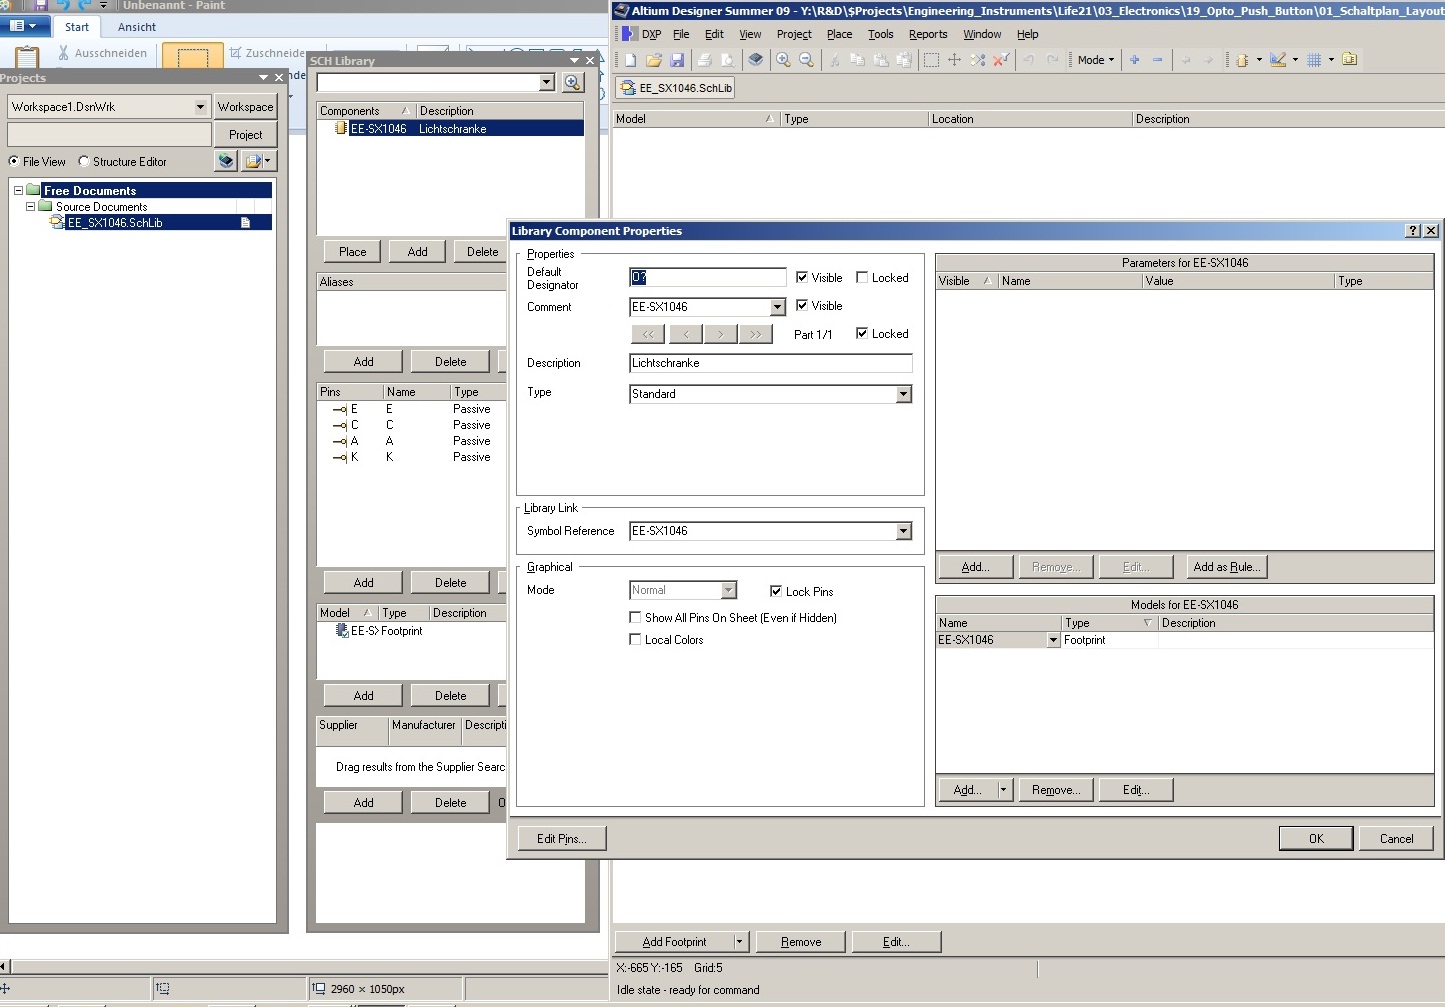Viewport: 1445px width, 1007px height.
Task: Toggle the Default Designator Locked checkbox
Action: 862,277
